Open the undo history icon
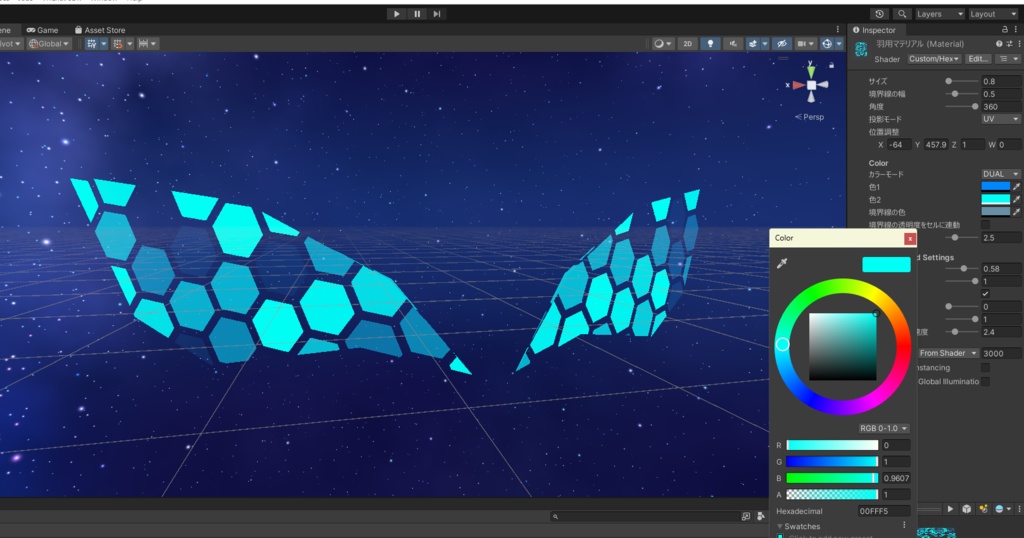The image size is (1024, 538). (880, 14)
